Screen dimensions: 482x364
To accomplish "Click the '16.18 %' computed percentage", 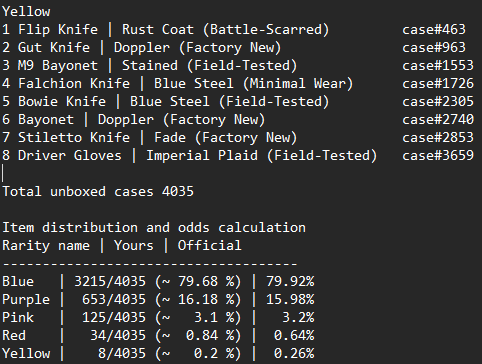I will [x=206, y=300].
